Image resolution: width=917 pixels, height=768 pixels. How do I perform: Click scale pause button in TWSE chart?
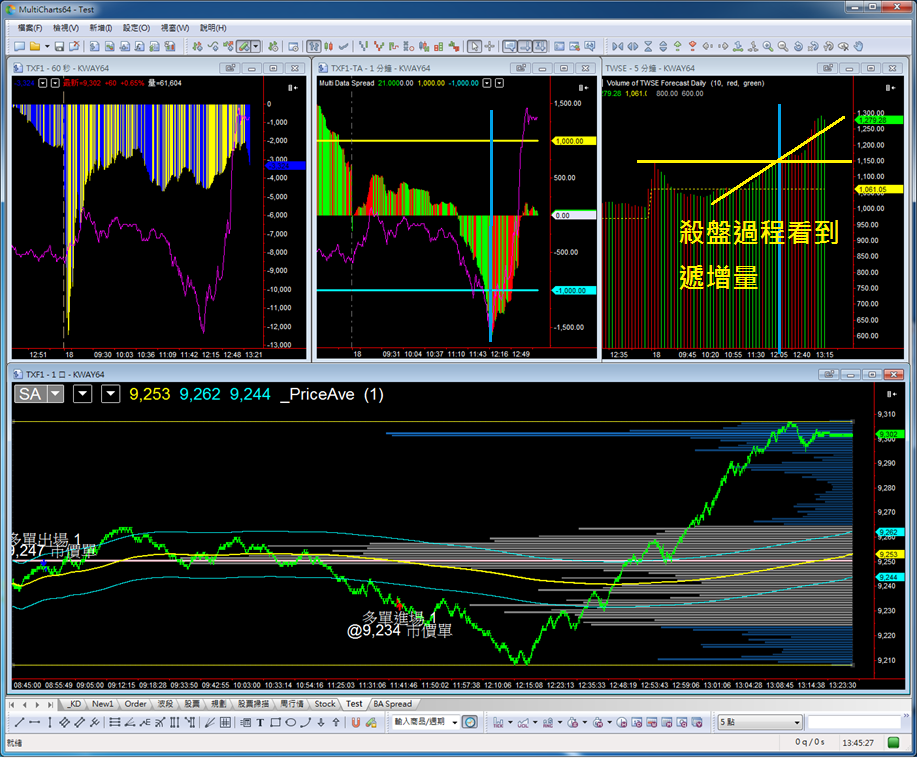890,88
